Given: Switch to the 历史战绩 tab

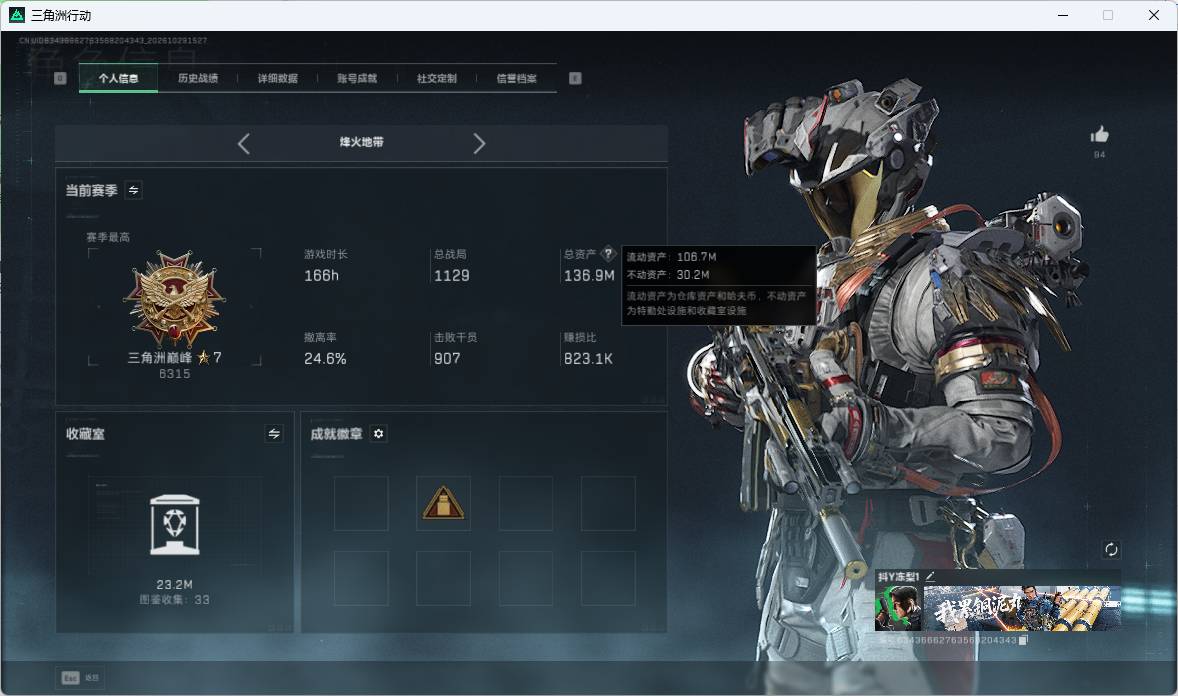Looking at the screenshot, I should (x=198, y=78).
